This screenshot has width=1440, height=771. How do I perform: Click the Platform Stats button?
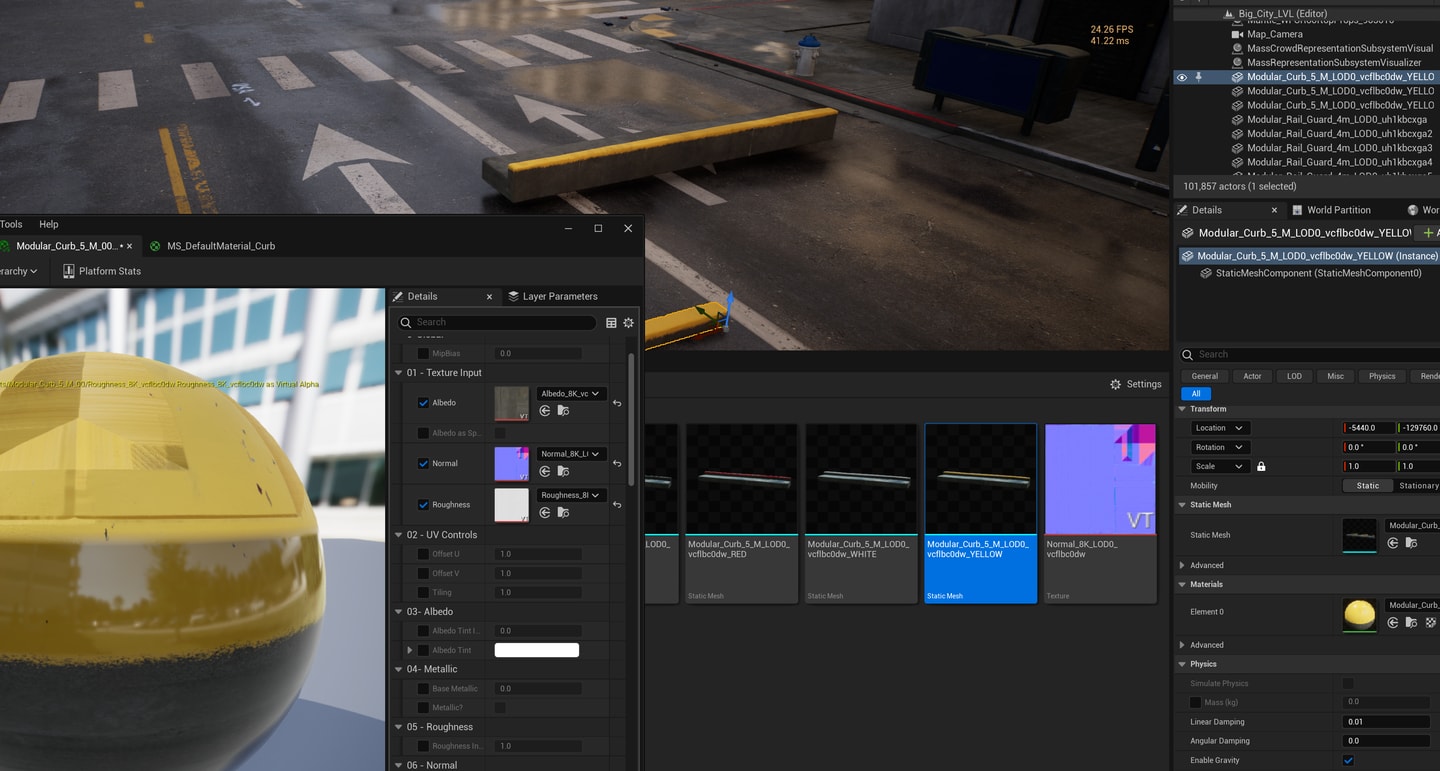(x=102, y=271)
